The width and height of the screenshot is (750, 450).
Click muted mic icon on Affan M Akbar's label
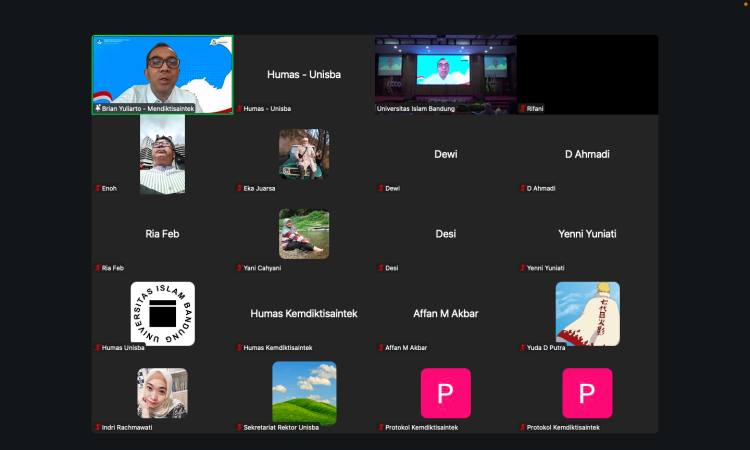tap(381, 348)
